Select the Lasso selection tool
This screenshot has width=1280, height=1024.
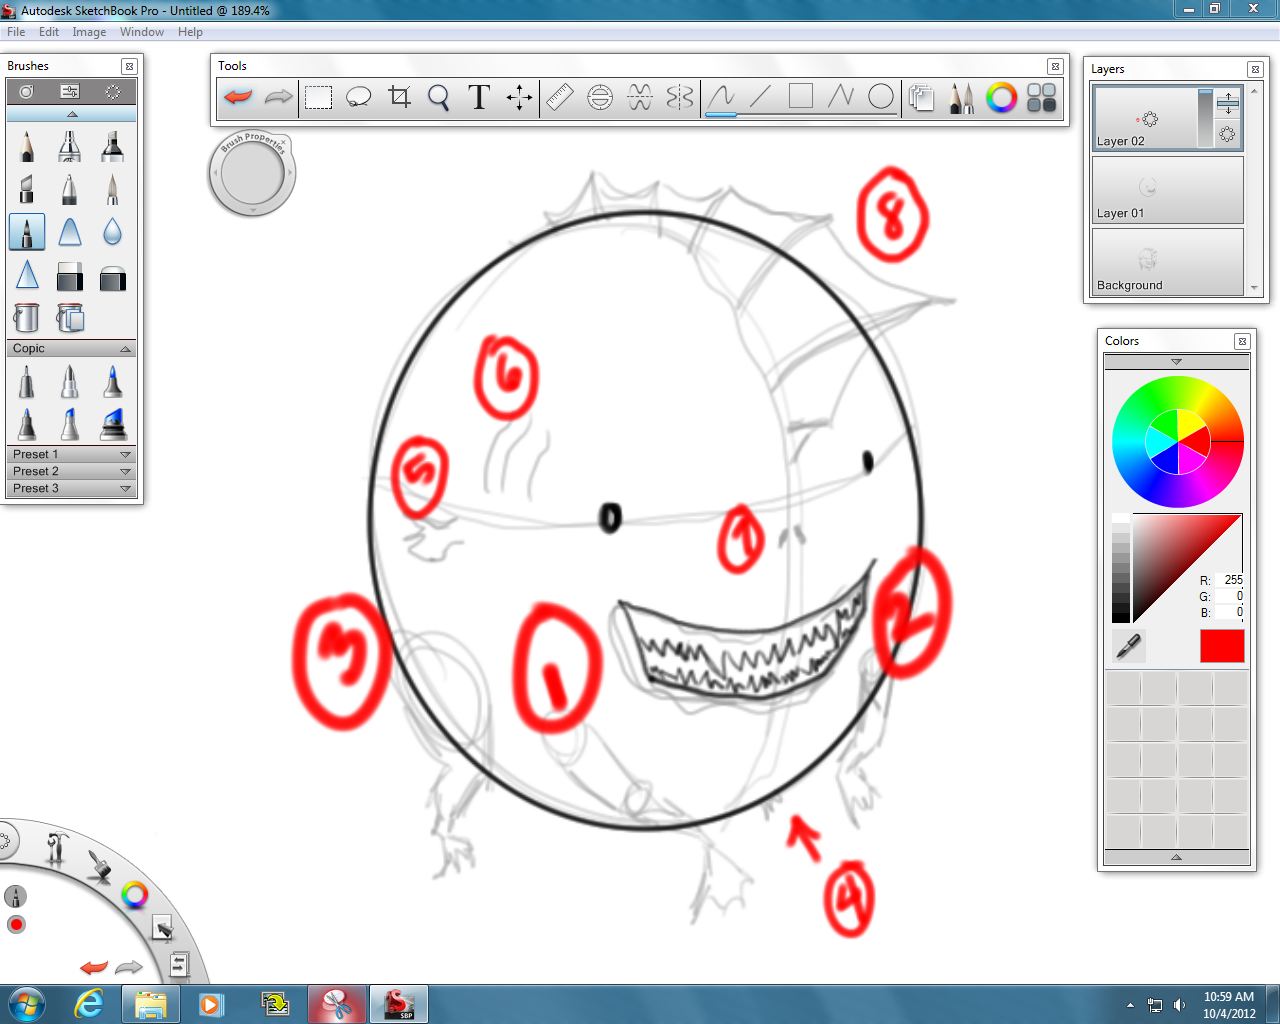tap(358, 97)
